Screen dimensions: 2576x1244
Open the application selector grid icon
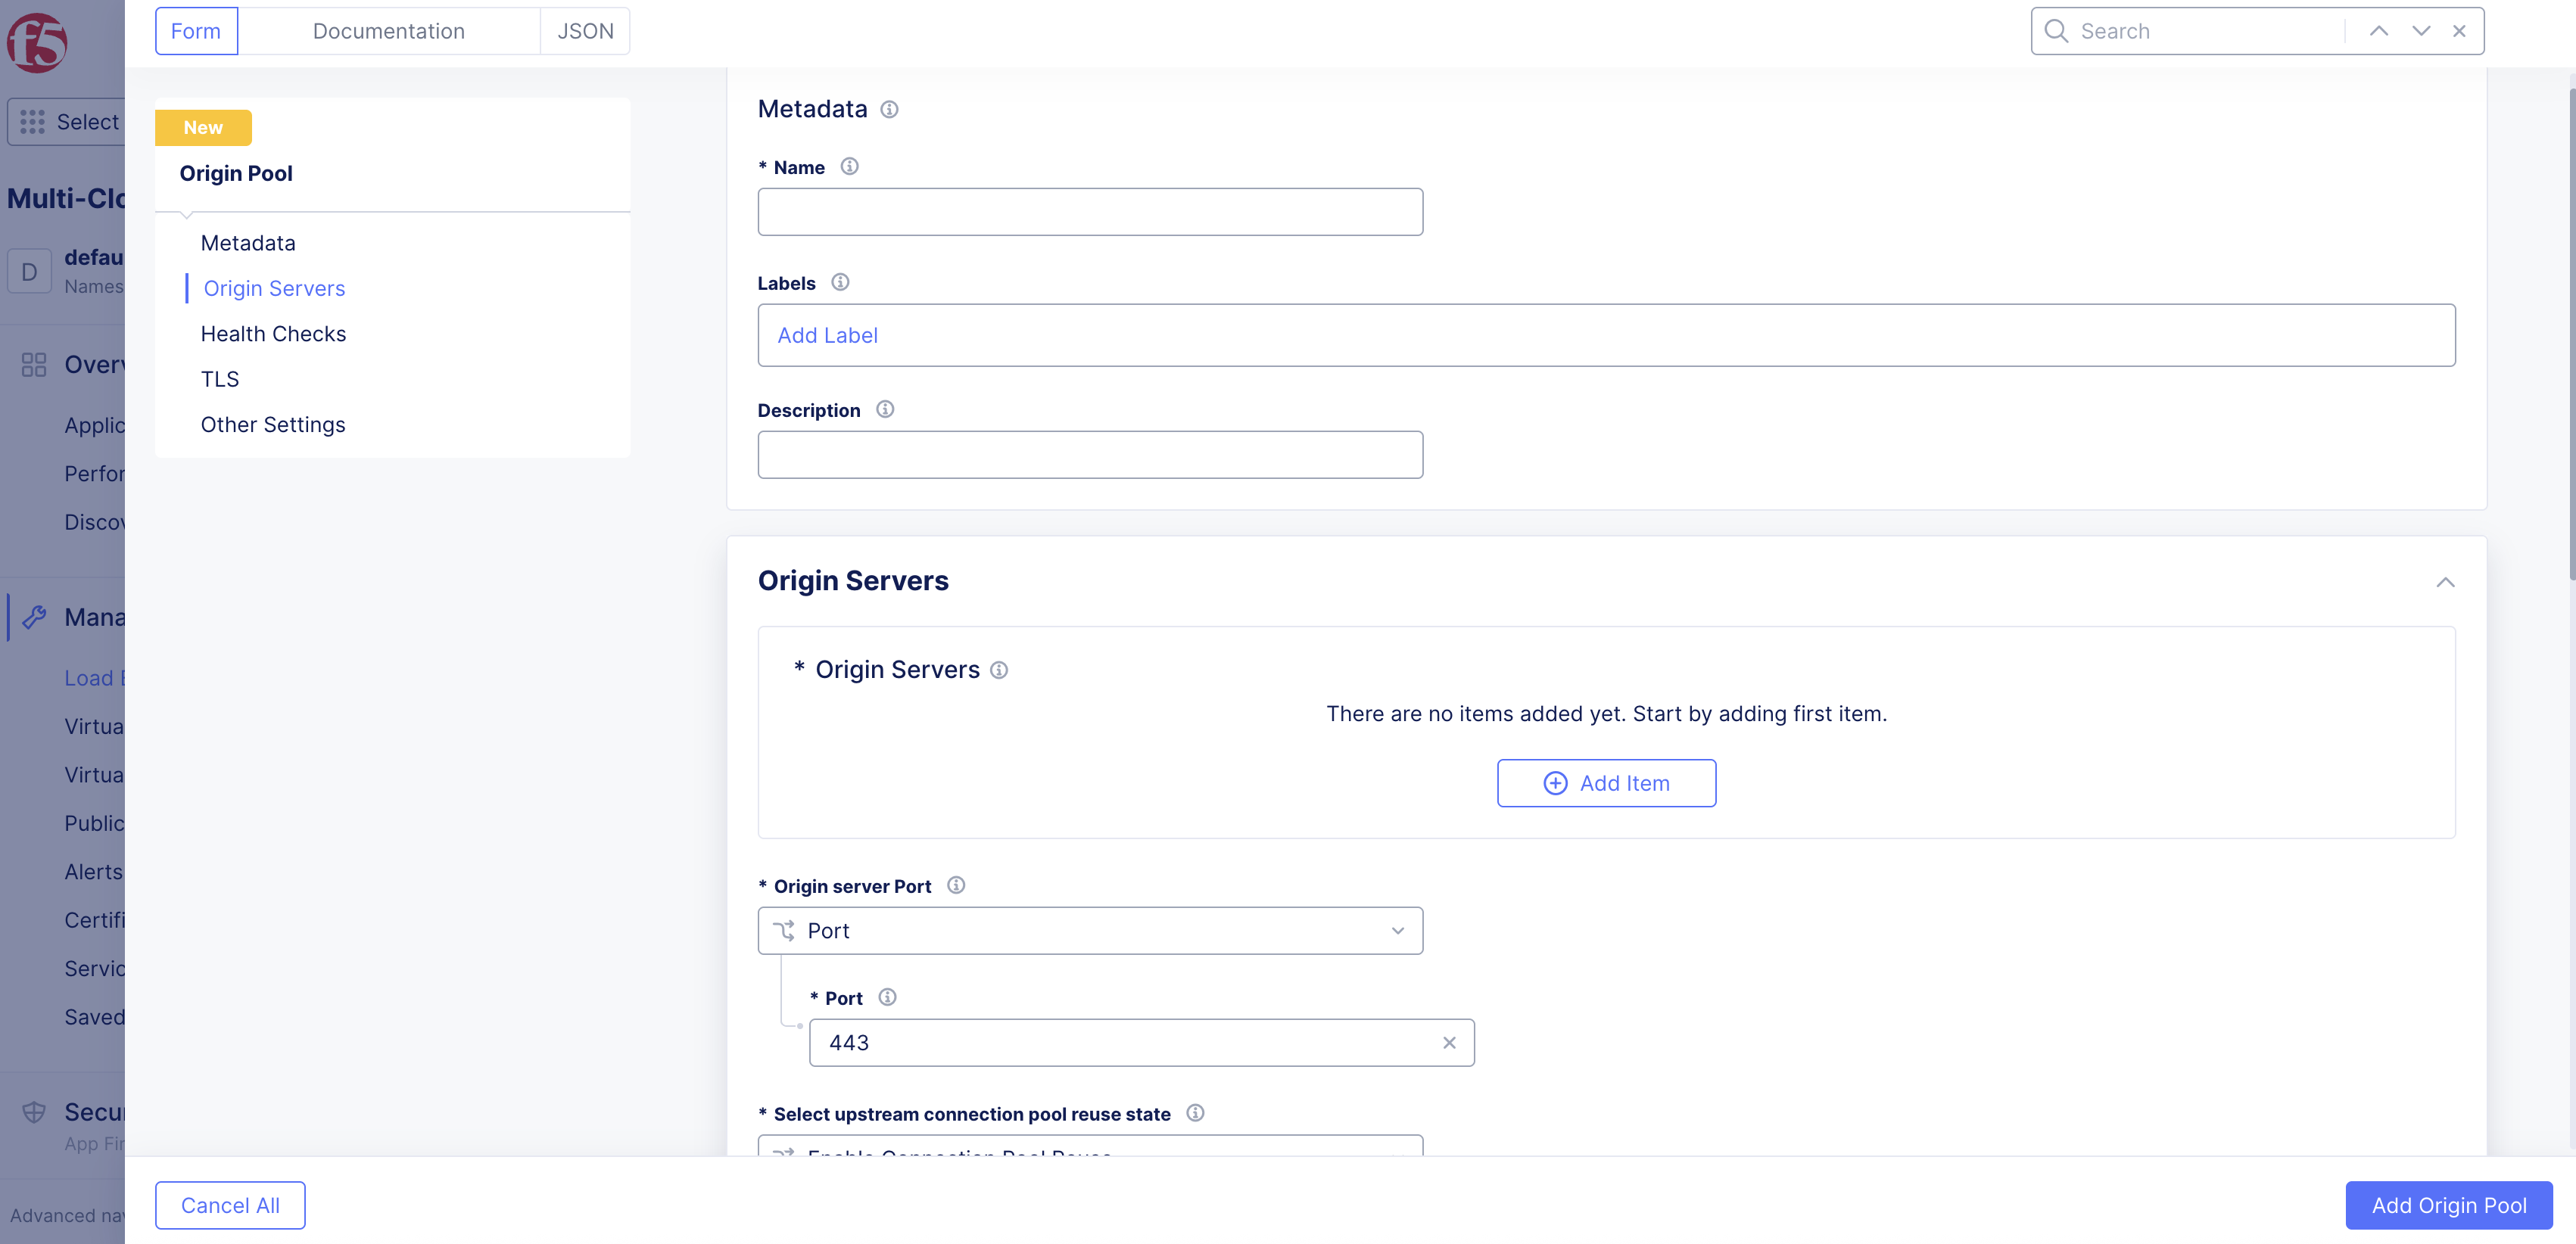pos(32,121)
